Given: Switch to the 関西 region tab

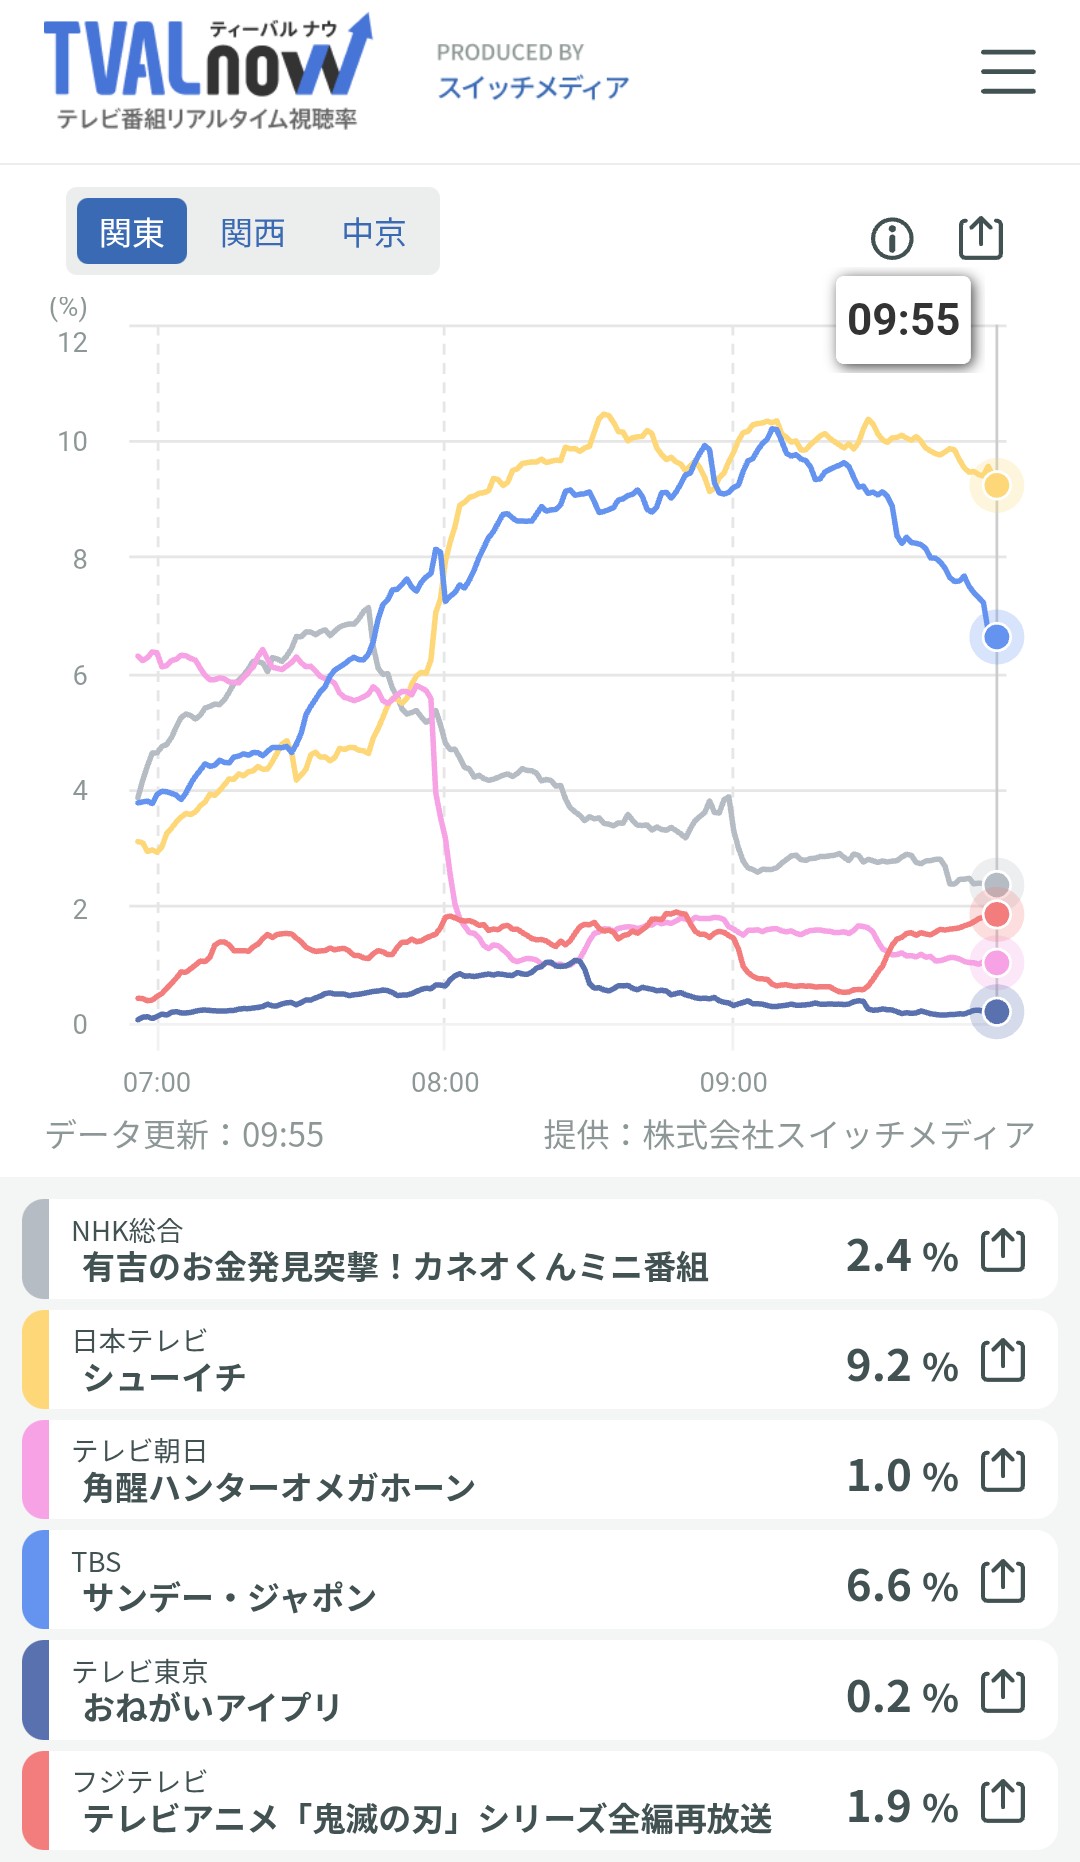Looking at the screenshot, I should [253, 232].
